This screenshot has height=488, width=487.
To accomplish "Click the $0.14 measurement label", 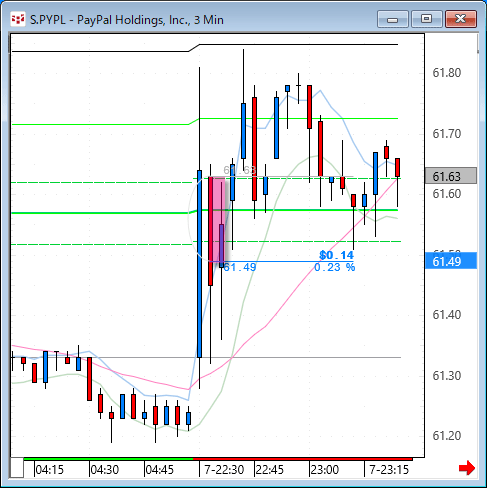I will pyautogui.click(x=336, y=255).
